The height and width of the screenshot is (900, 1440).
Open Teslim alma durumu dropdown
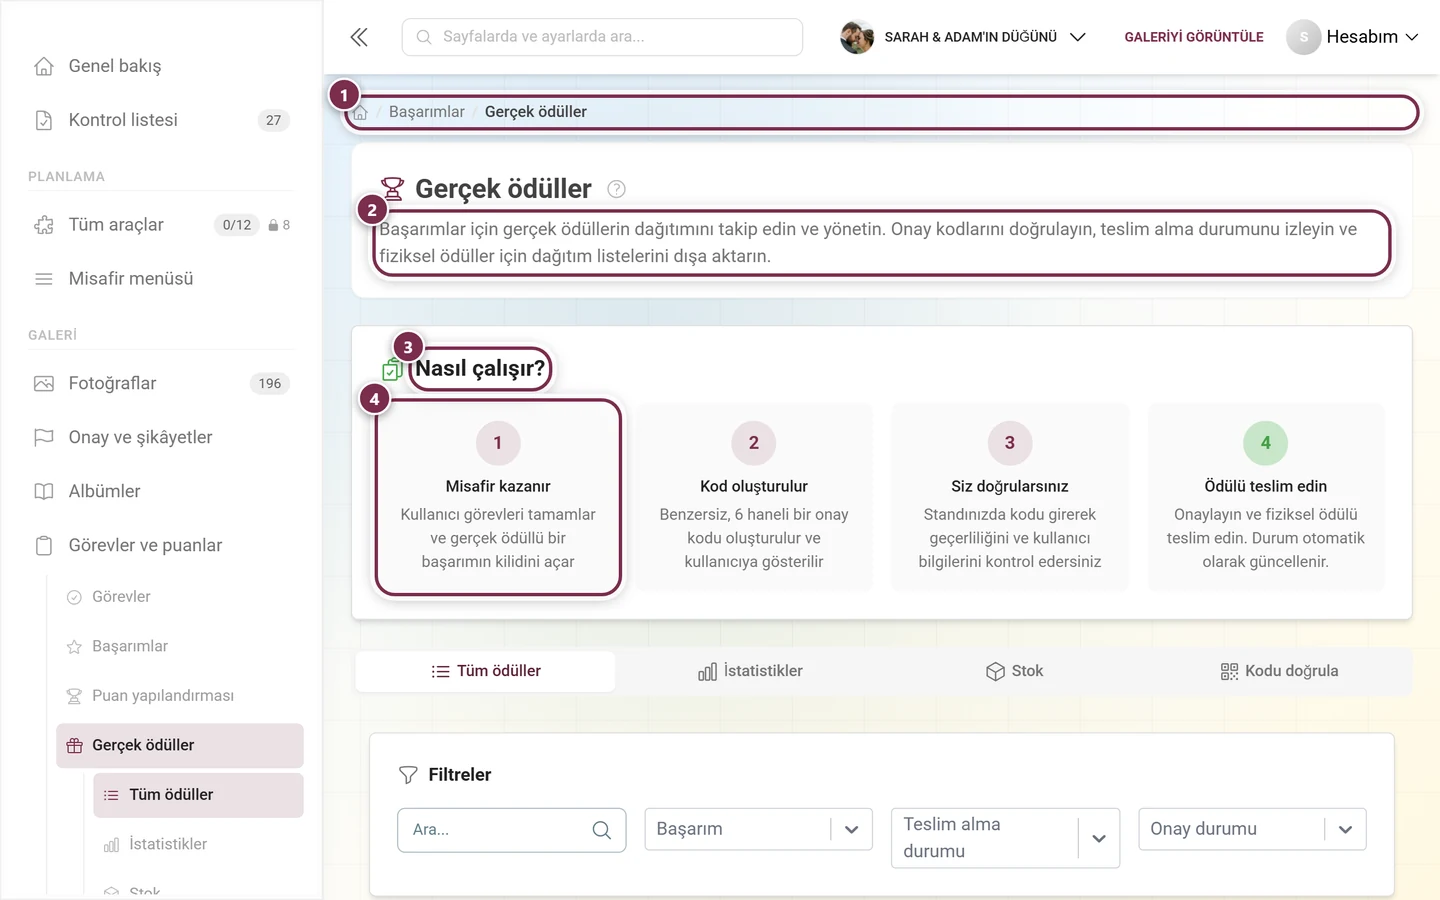1005,838
